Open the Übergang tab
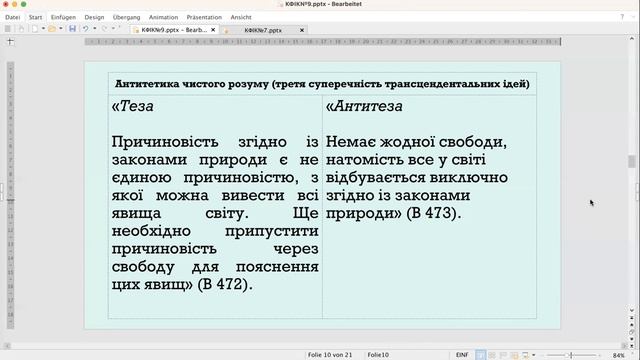The image size is (640, 360). point(127,17)
